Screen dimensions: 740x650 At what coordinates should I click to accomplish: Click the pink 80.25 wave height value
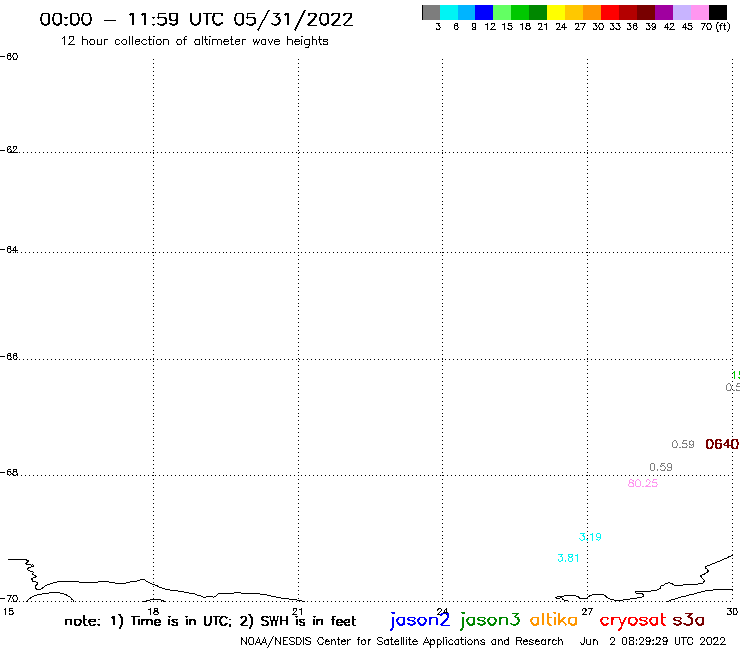pyautogui.click(x=643, y=483)
